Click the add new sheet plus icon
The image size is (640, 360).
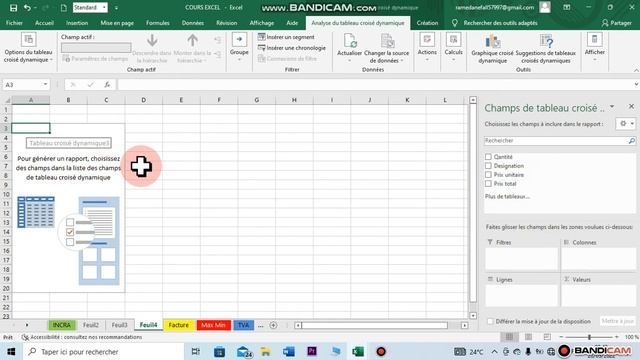coord(273,325)
